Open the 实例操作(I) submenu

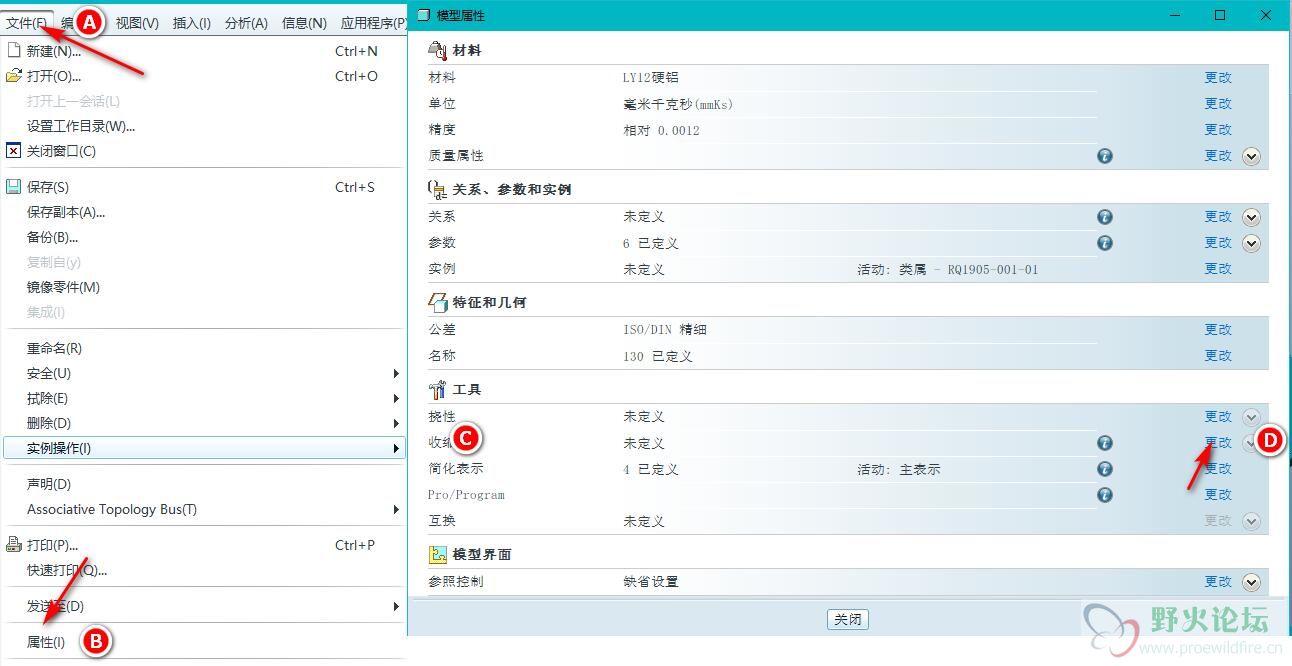click(202, 448)
